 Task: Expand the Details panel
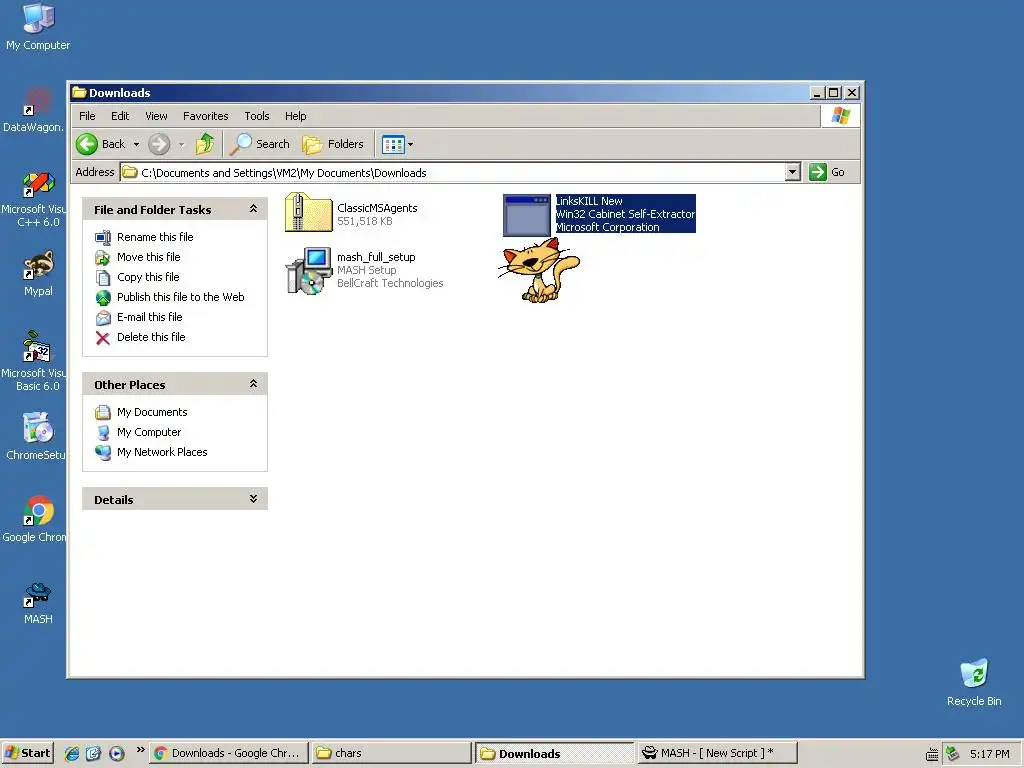[253, 499]
